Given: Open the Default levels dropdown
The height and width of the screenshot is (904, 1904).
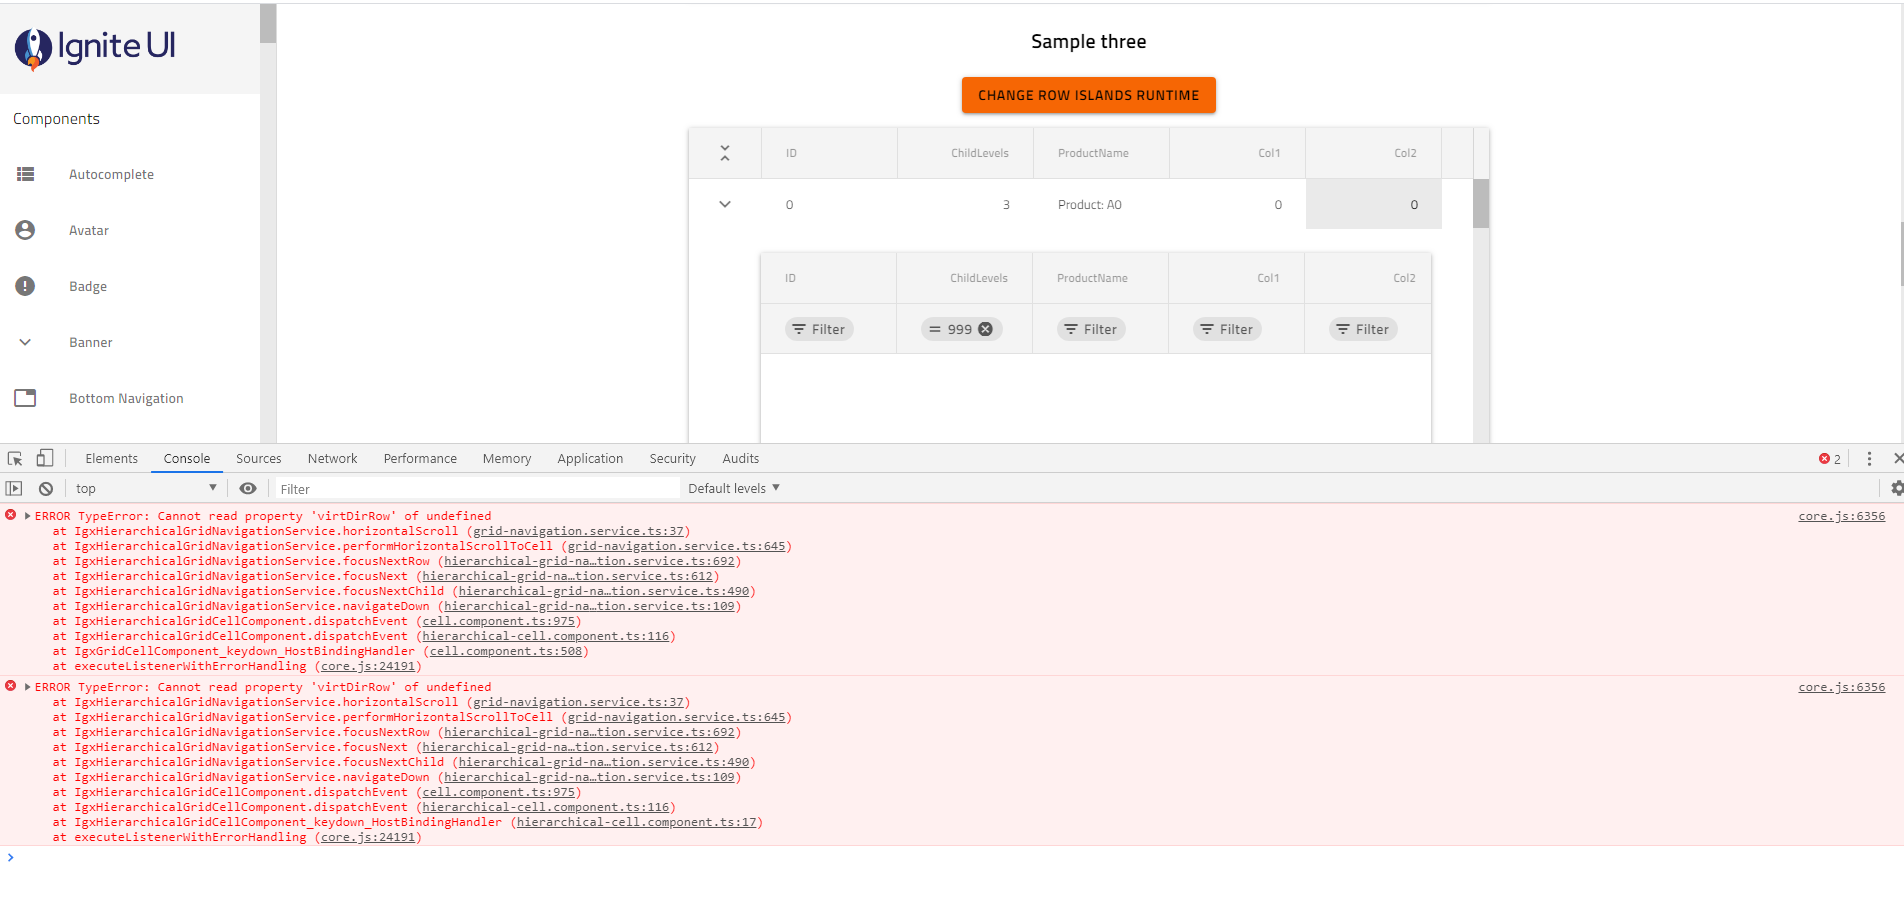Looking at the screenshot, I should coord(734,488).
